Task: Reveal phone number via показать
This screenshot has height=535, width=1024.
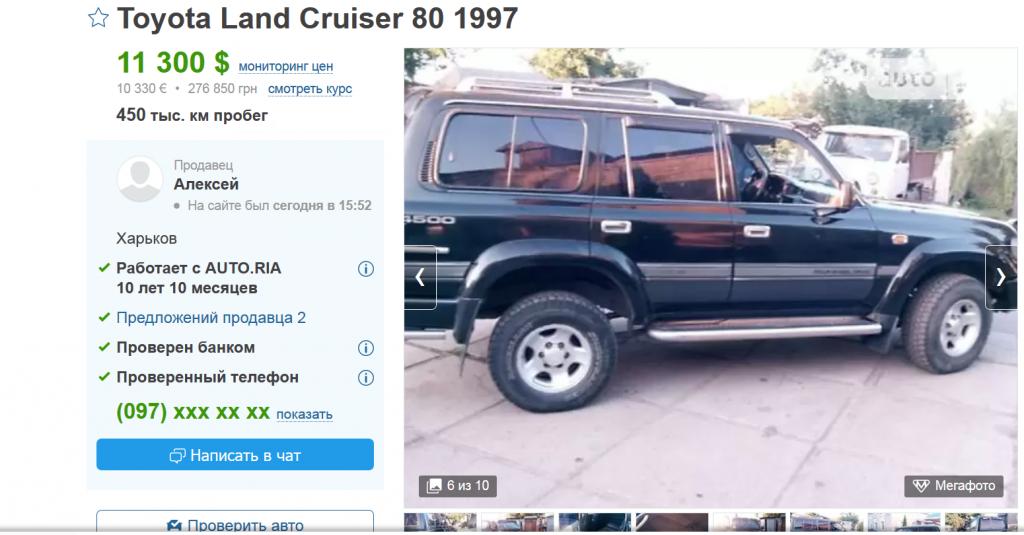Action: pos(304,414)
